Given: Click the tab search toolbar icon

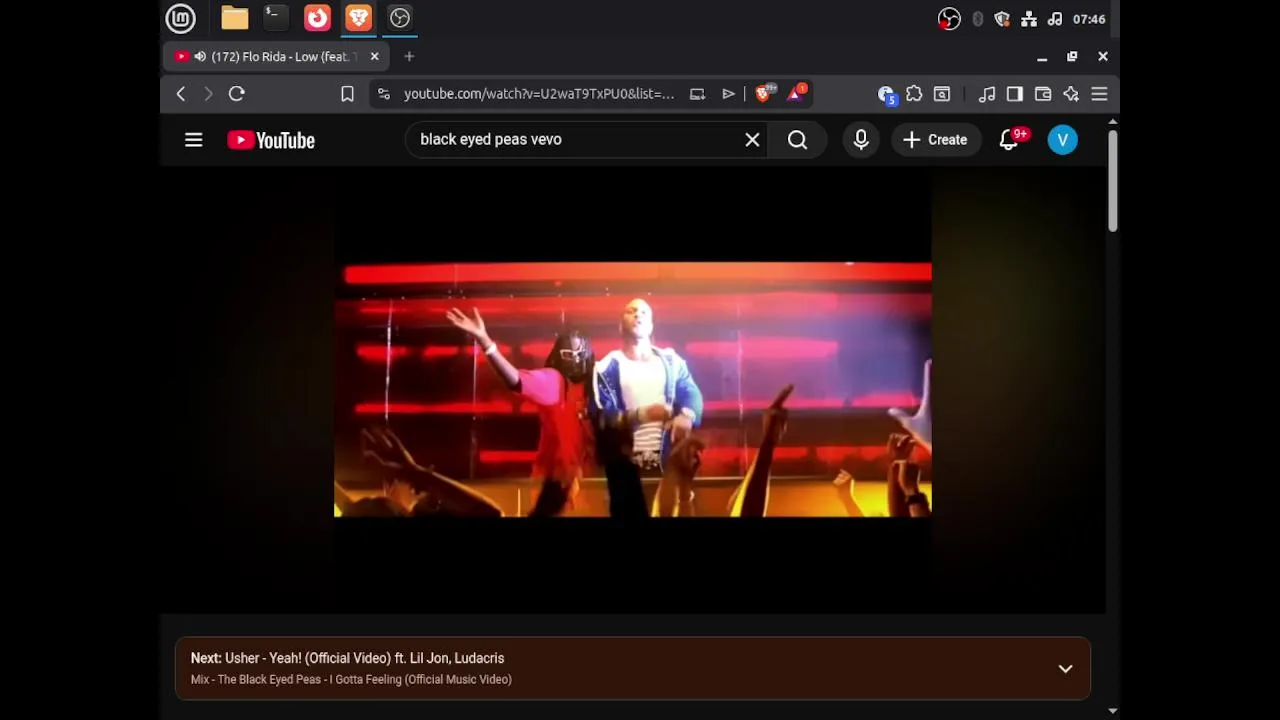Looking at the screenshot, I should tap(942, 94).
